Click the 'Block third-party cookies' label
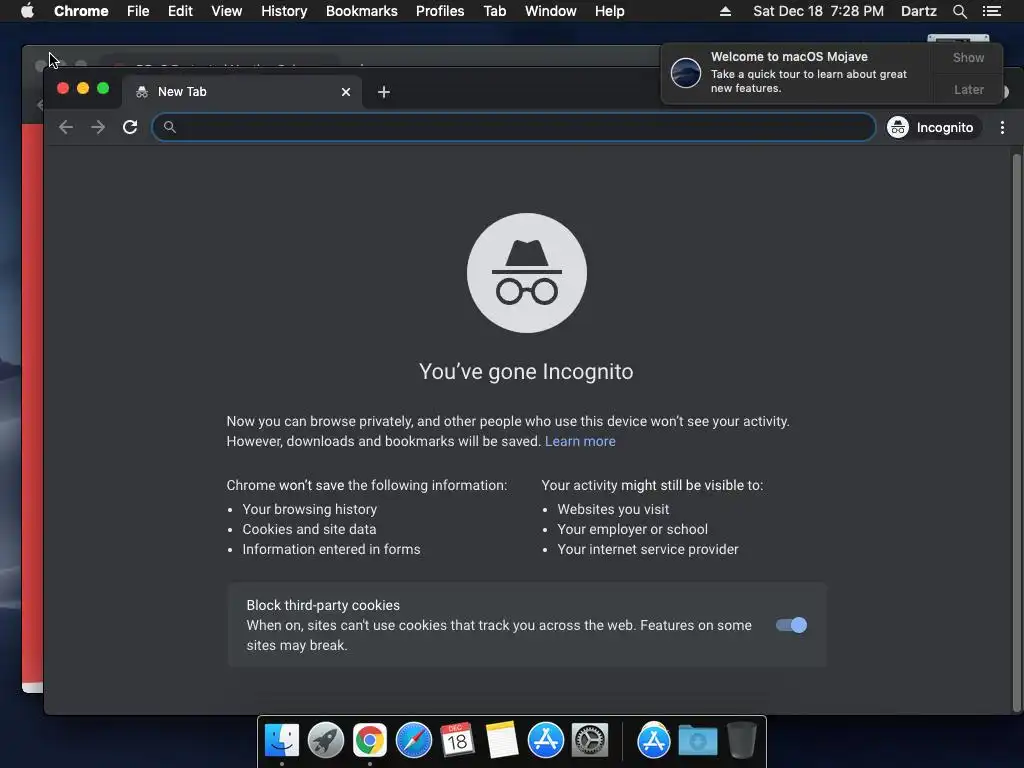 [x=323, y=605]
